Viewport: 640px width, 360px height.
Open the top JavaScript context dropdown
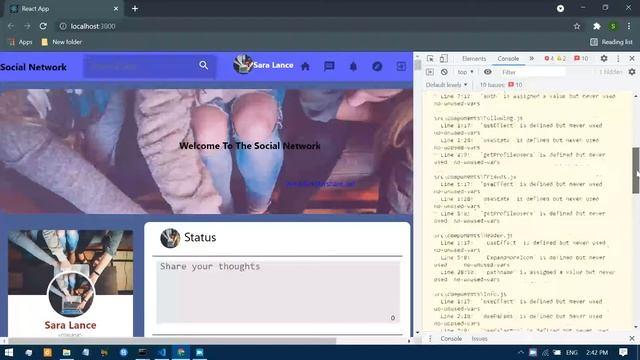(465, 72)
